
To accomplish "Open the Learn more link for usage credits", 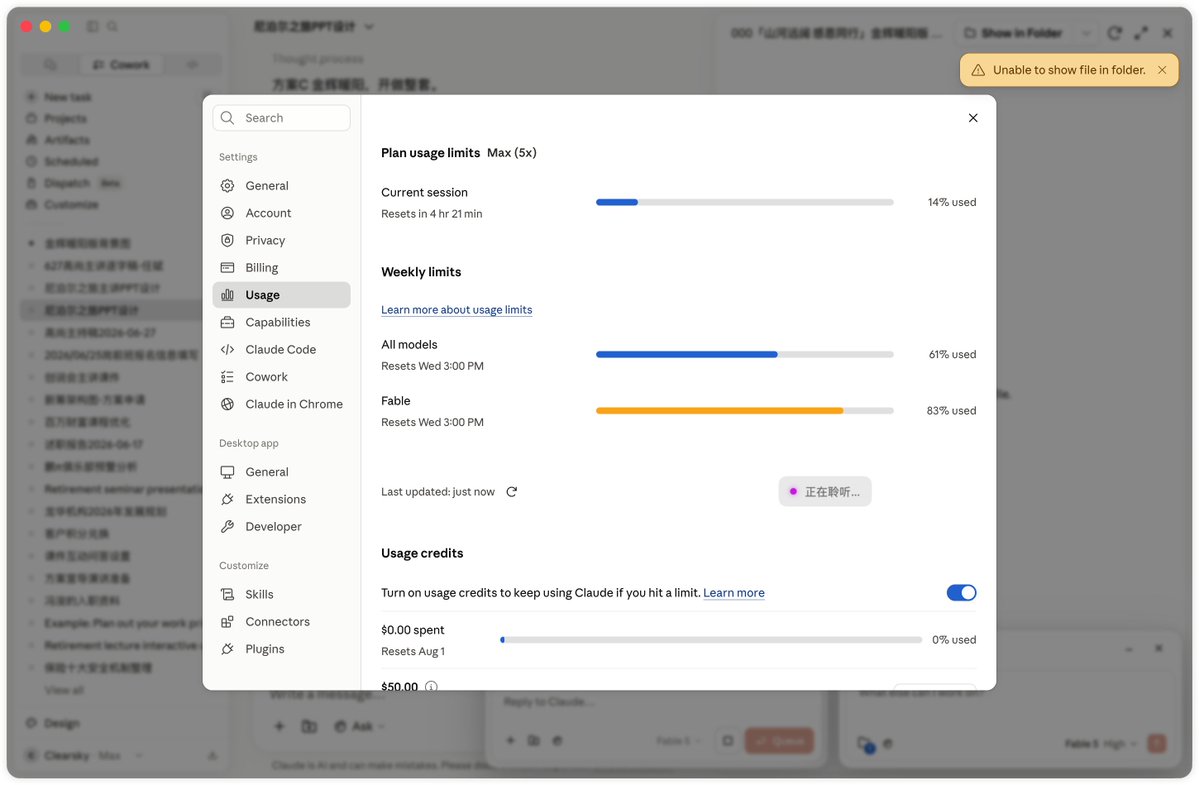I will pos(733,593).
